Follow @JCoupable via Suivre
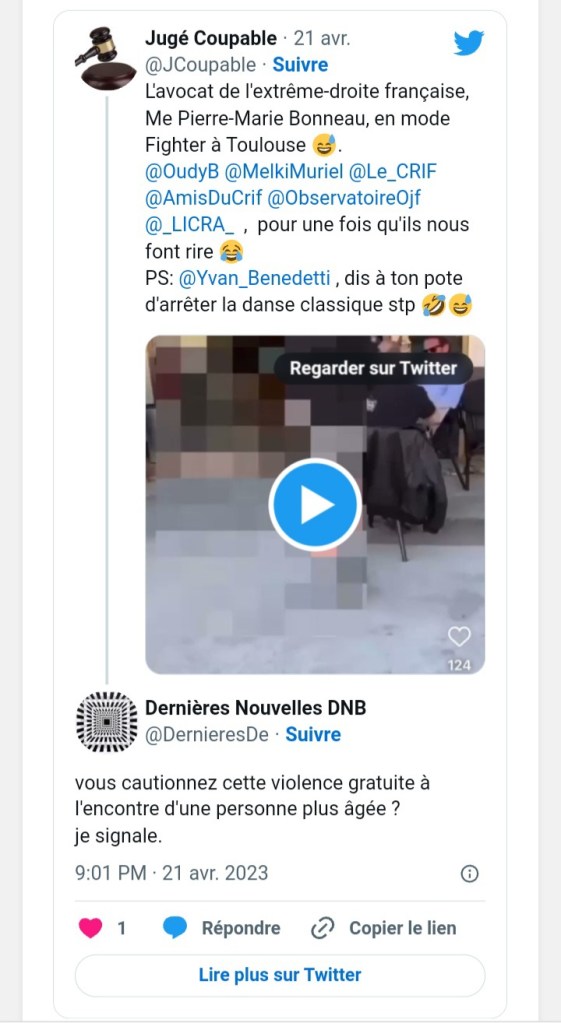 pos(300,65)
